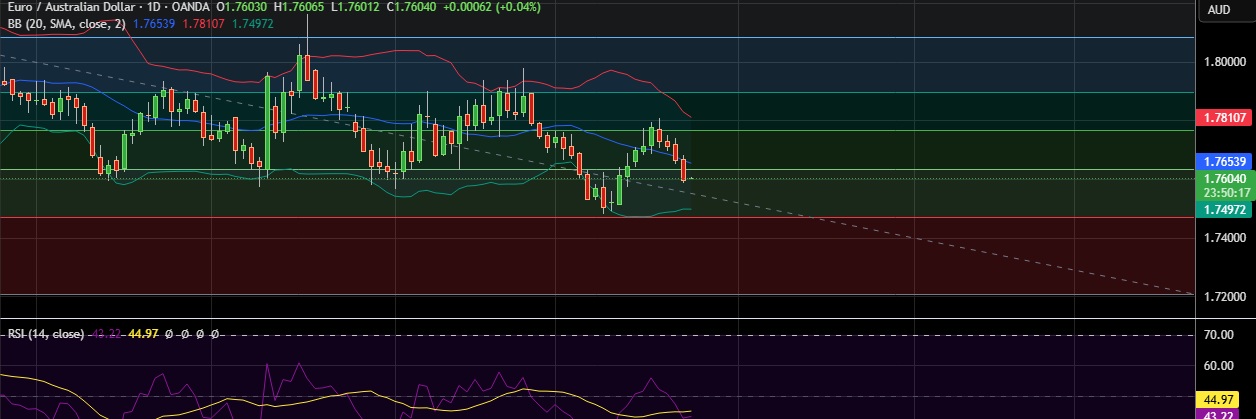This screenshot has height=419, width=1256.
Task: Select the RSI (14, close) indicator legend
Action: (x=46, y=334)
